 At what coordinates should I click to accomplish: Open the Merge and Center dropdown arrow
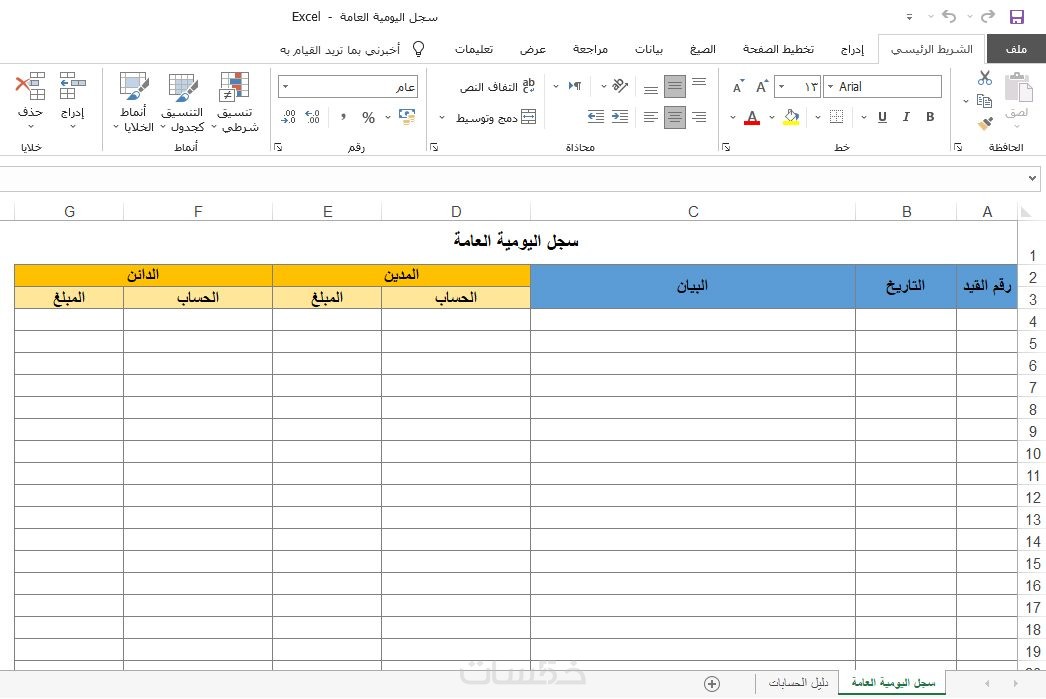(442, 117)
